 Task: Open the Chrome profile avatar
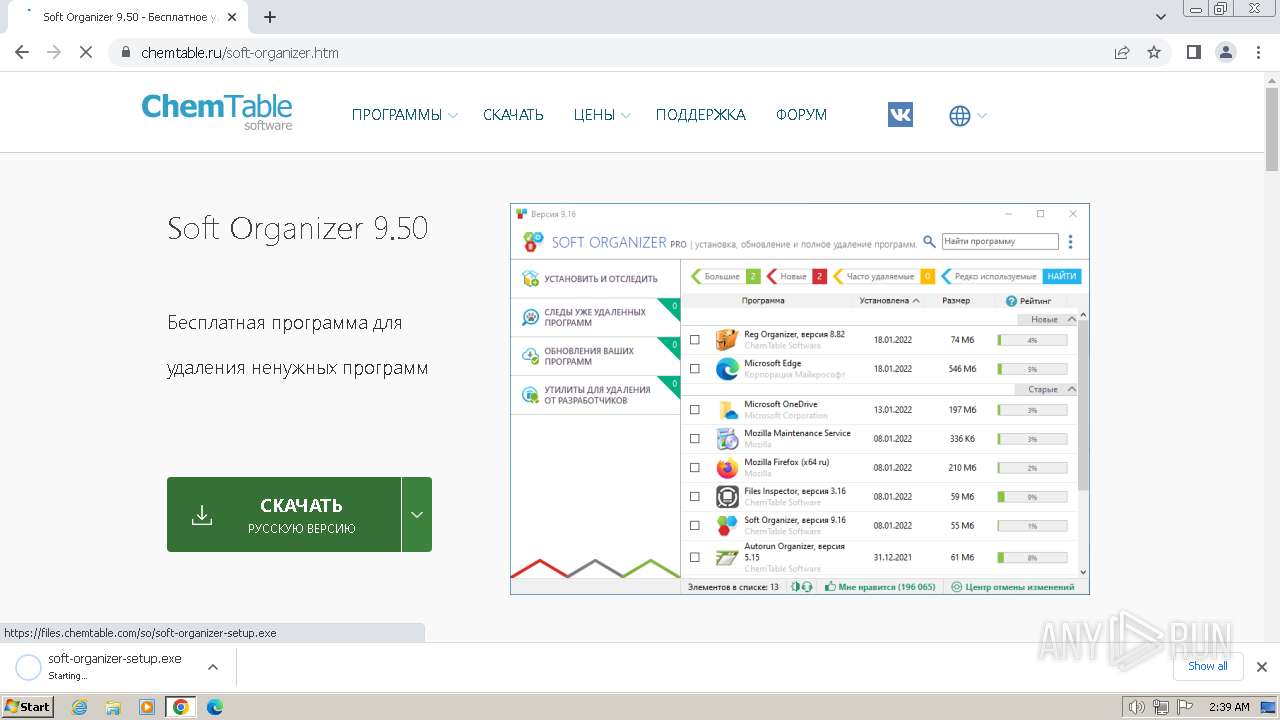tap(1225, 52)
